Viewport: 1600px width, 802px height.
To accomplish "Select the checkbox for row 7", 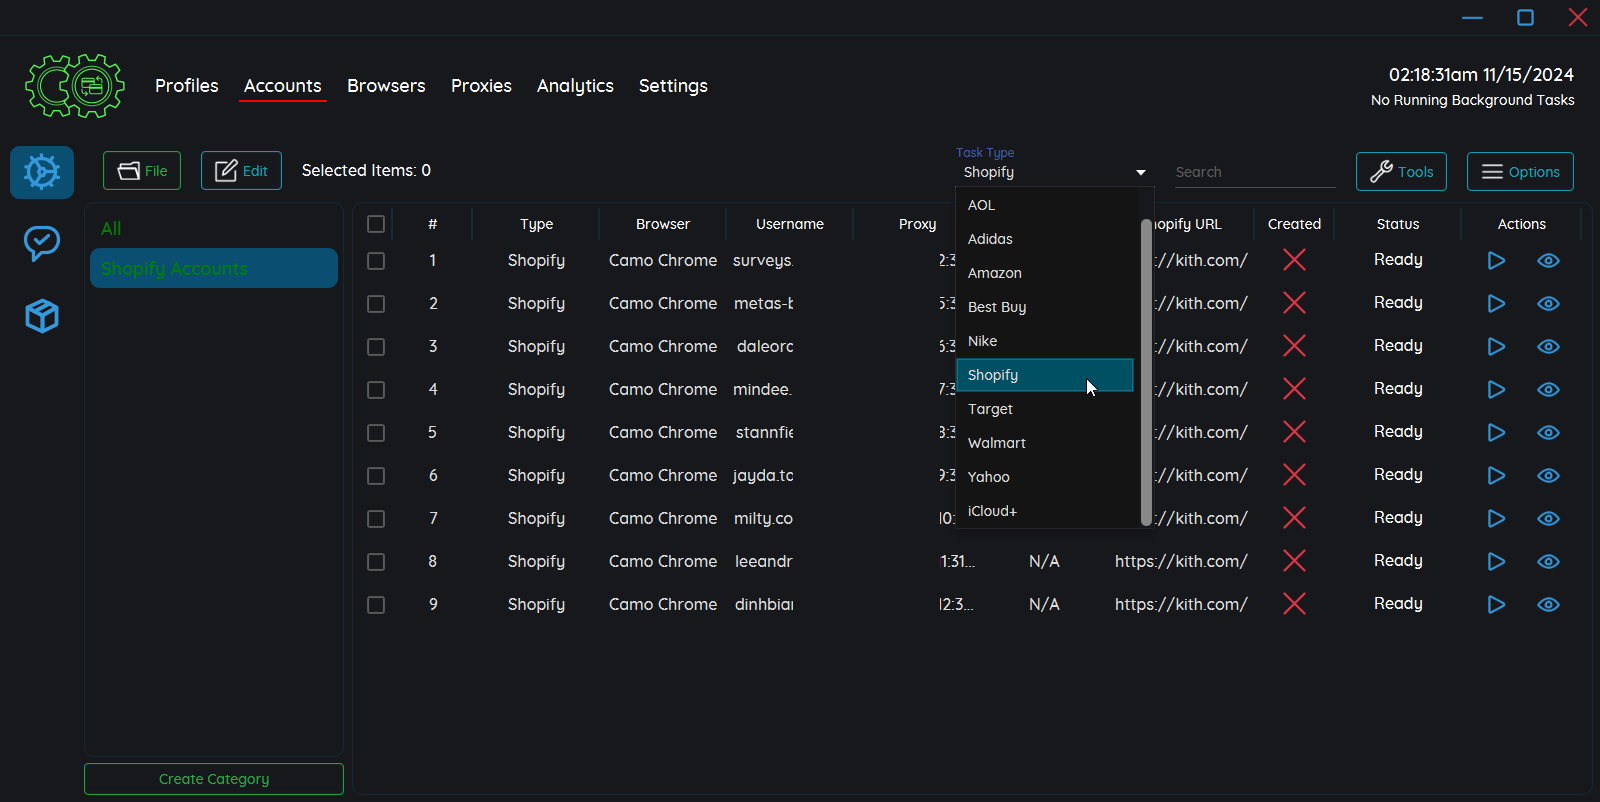I will click(376, 519).
